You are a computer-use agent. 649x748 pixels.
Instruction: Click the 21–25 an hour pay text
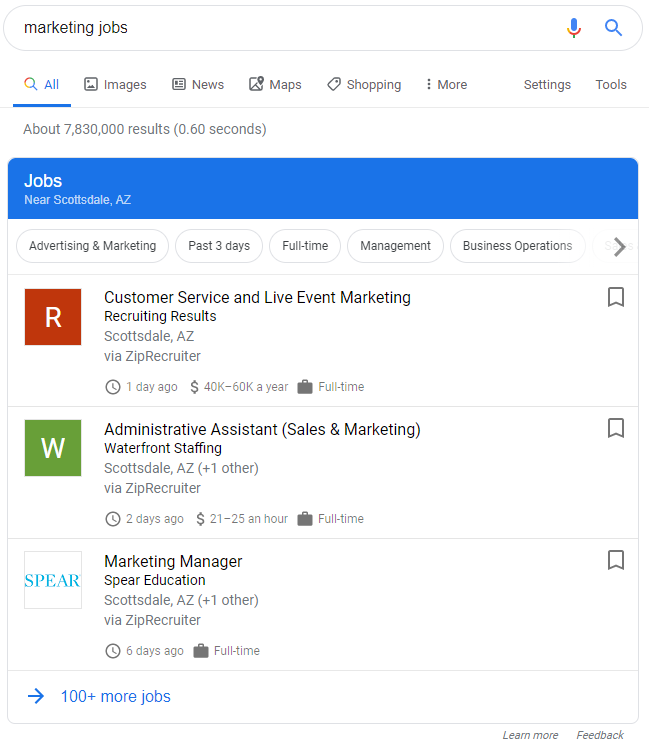(x=249, y=519)
